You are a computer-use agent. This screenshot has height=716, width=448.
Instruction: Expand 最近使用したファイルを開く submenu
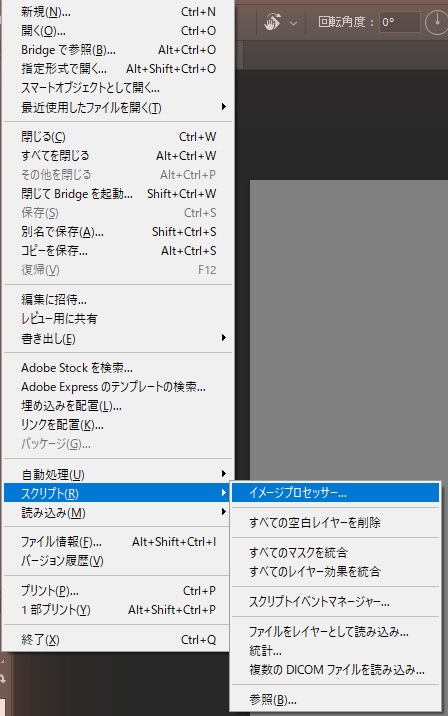(118, 107)
